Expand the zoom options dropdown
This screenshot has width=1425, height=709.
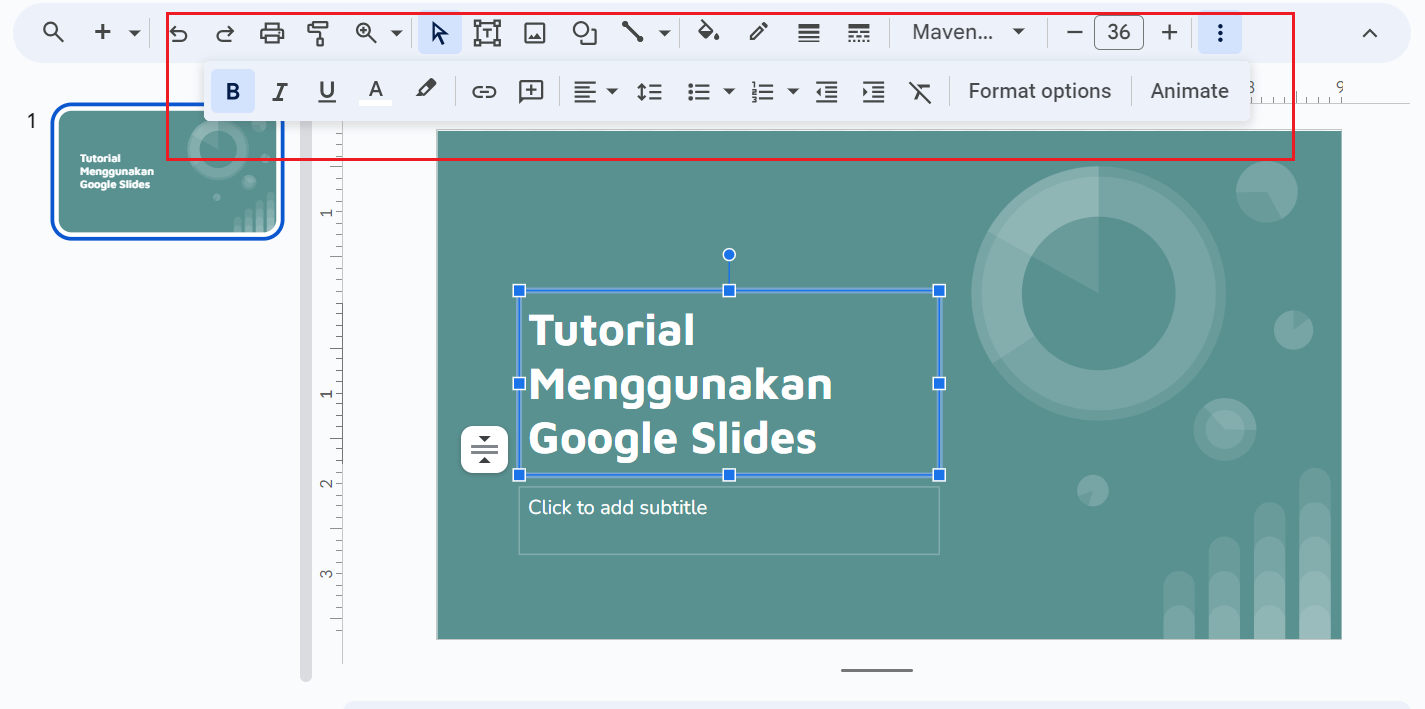[x=395, y=32]
